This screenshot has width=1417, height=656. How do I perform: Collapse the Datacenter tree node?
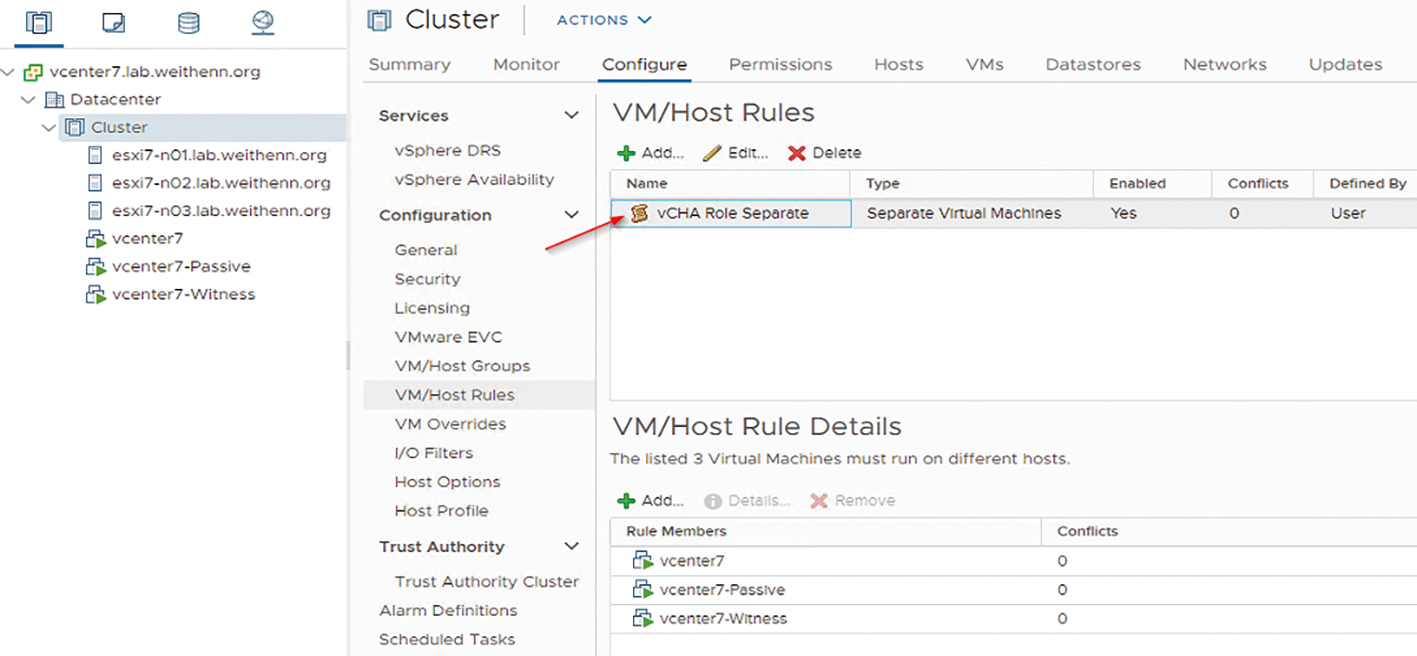pos(28,100)
